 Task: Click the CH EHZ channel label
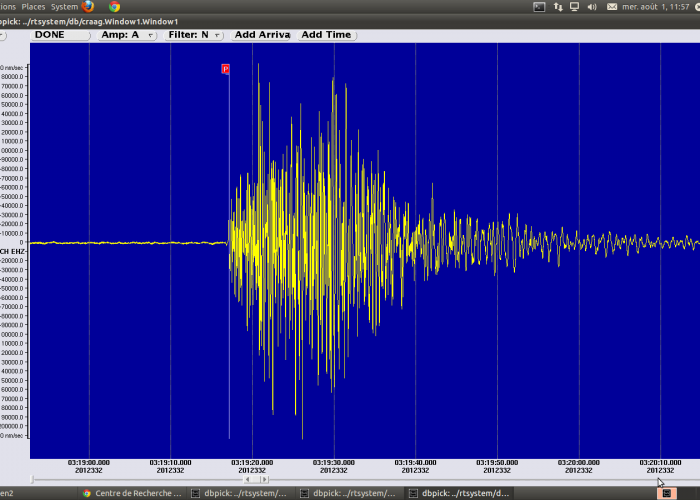(12, 252)
